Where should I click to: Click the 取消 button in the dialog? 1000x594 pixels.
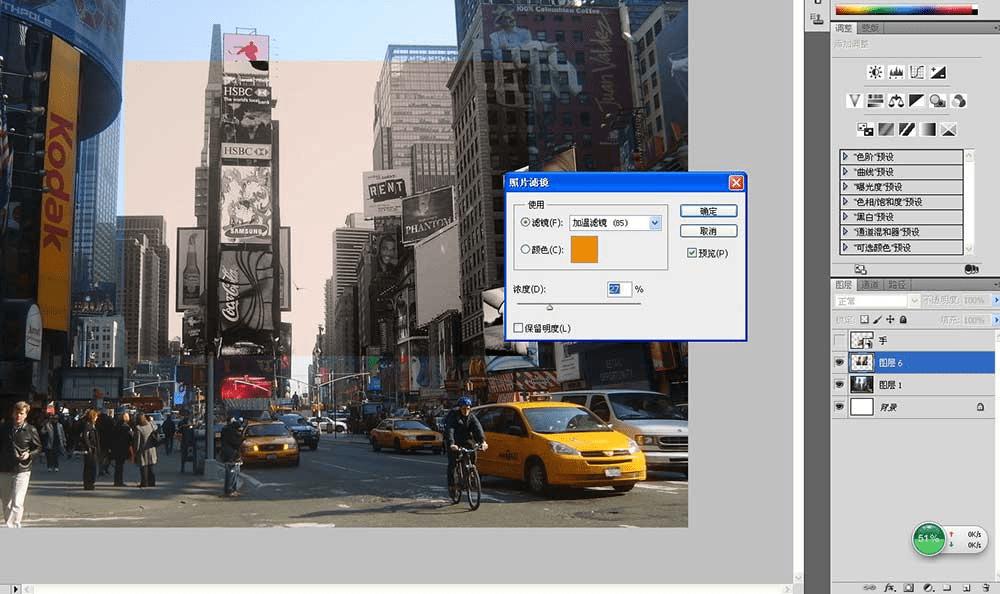coord(709,231)
